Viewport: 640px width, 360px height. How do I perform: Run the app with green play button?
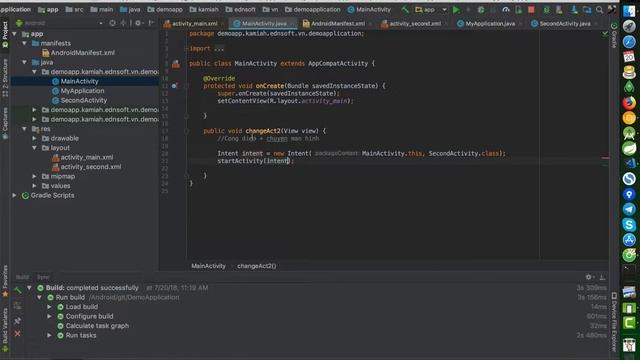pos(456,9)
